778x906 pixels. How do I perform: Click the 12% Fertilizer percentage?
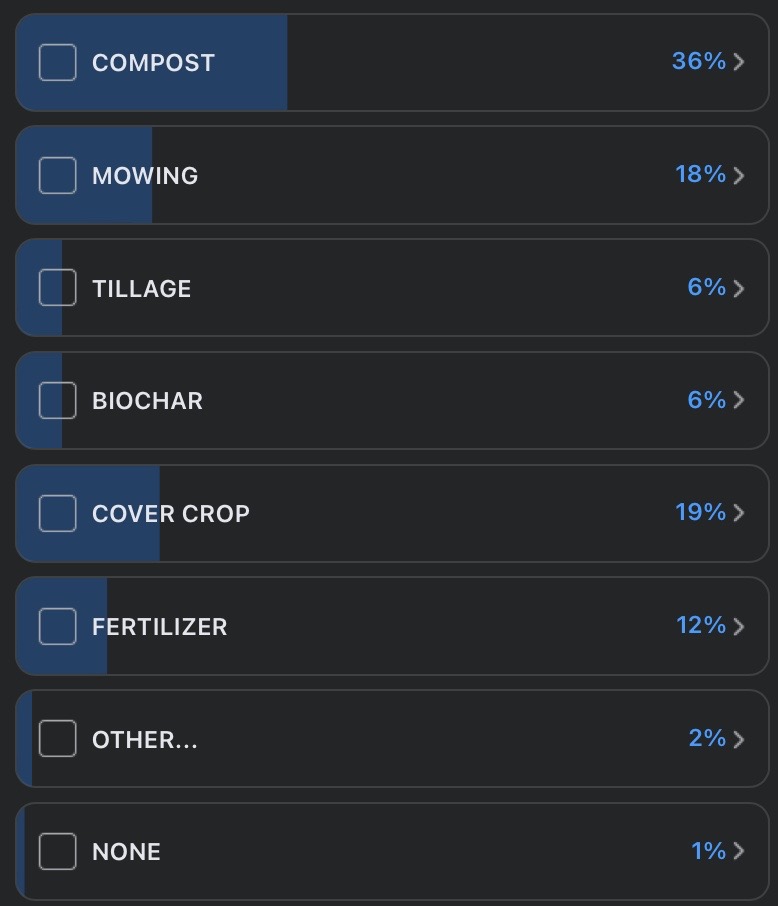[x=701, y=625]
